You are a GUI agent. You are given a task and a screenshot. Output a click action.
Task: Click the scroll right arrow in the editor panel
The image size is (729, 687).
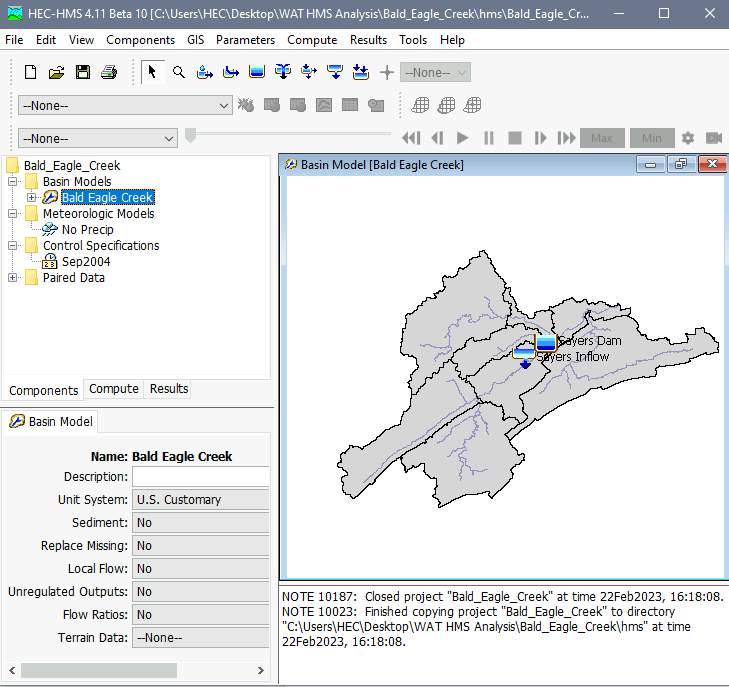261,670
